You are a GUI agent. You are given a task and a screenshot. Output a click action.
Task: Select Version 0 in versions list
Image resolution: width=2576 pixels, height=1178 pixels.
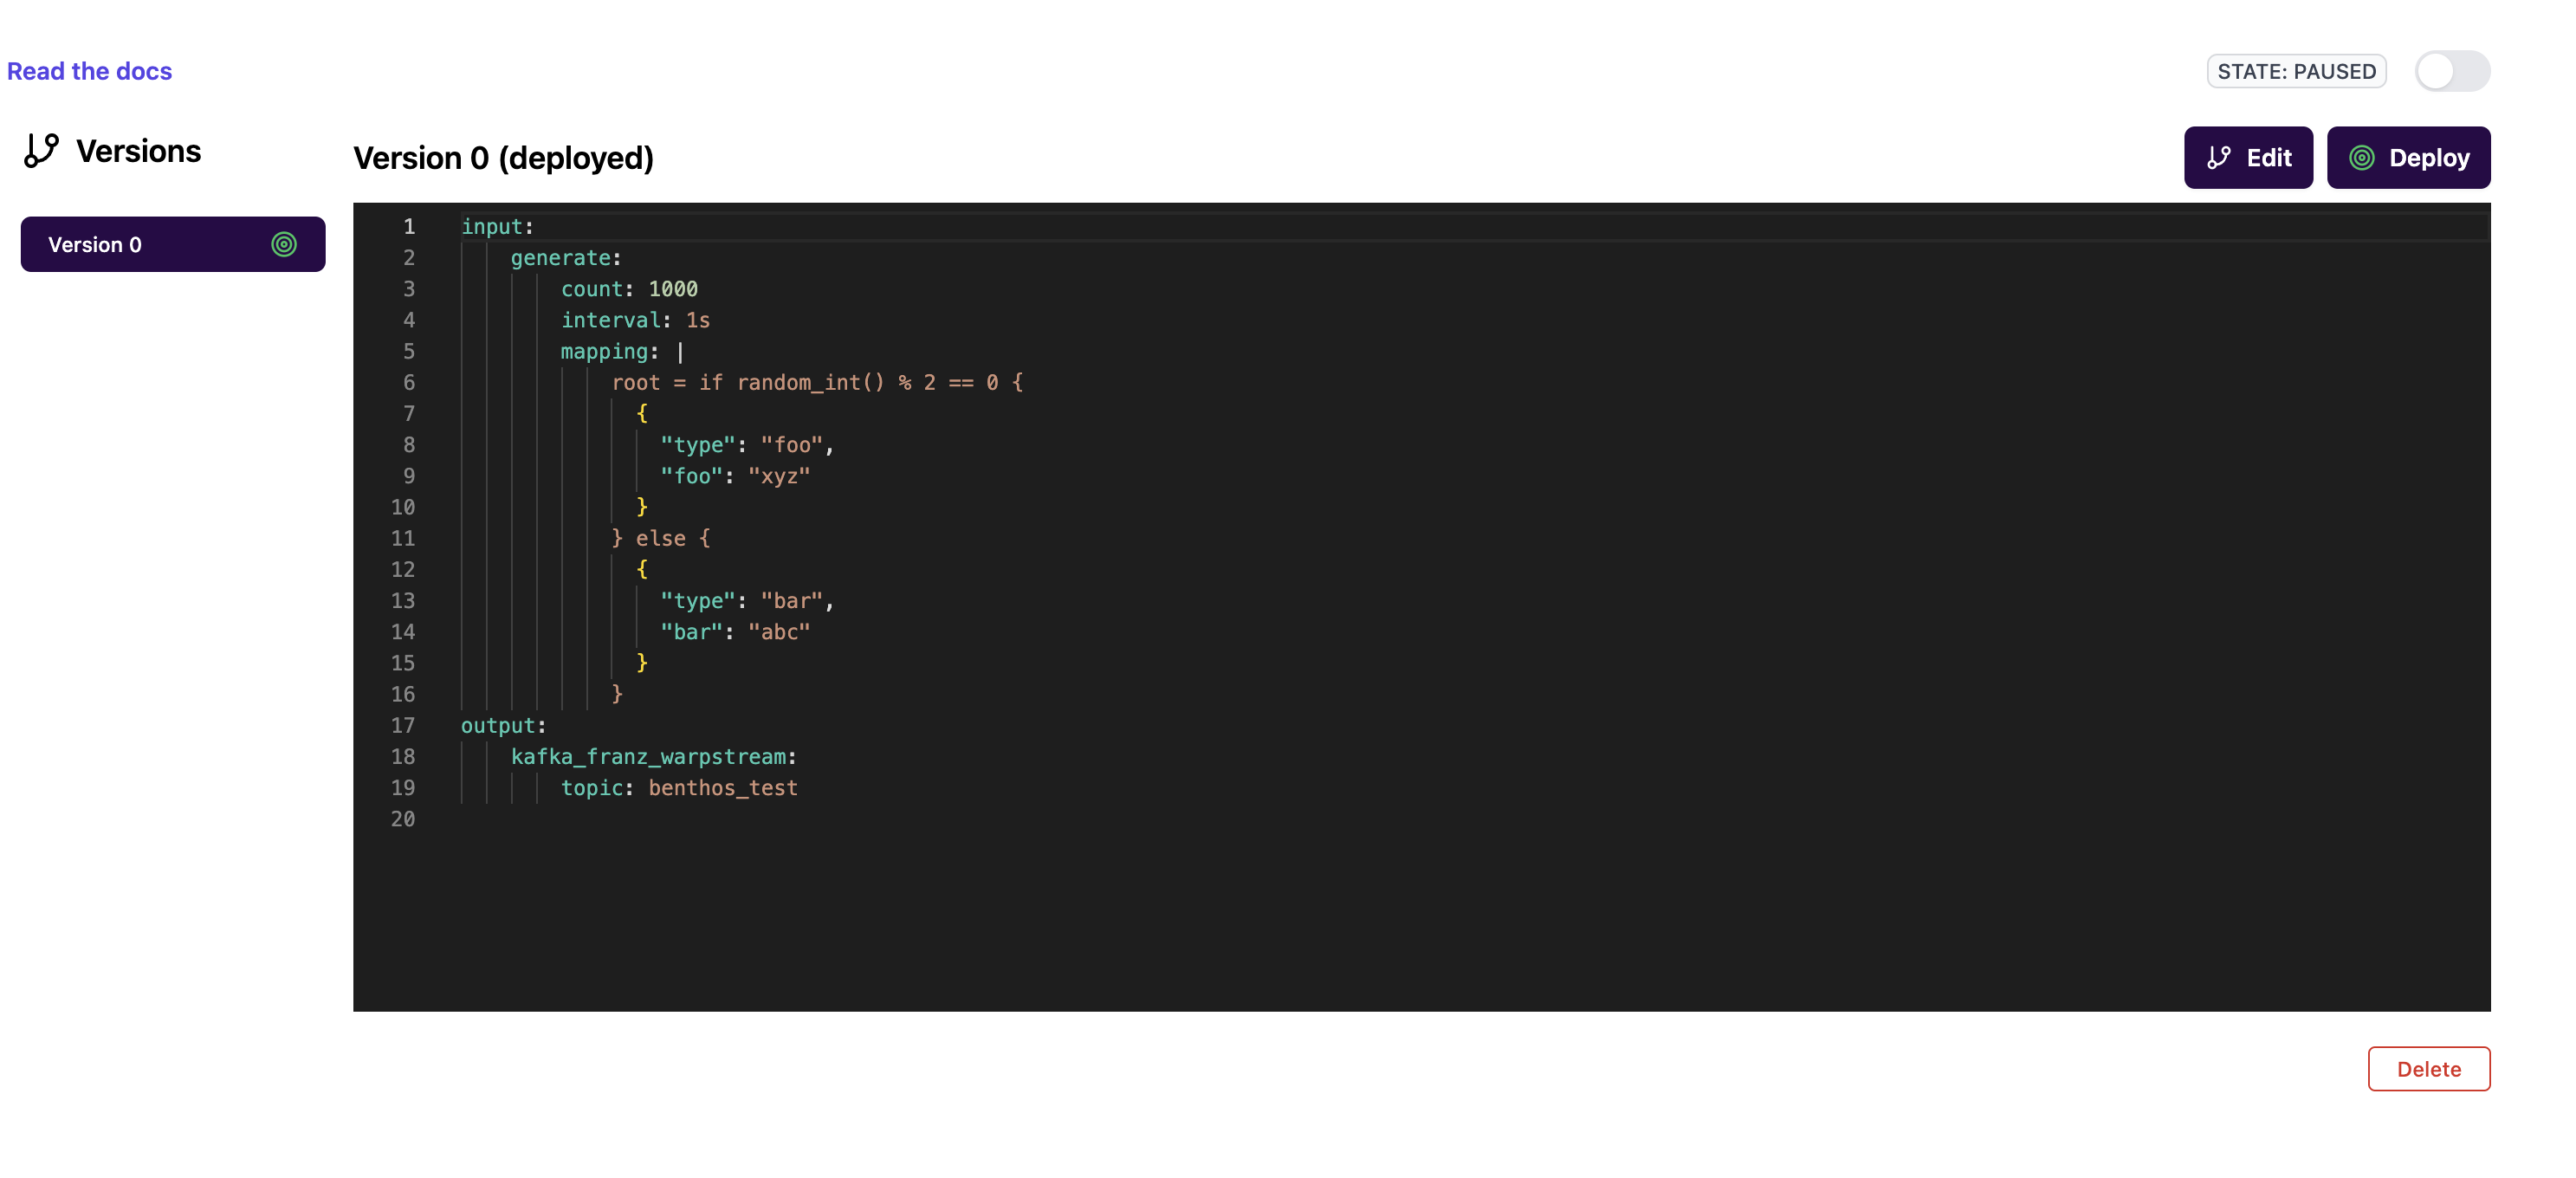tap(173, 244)
